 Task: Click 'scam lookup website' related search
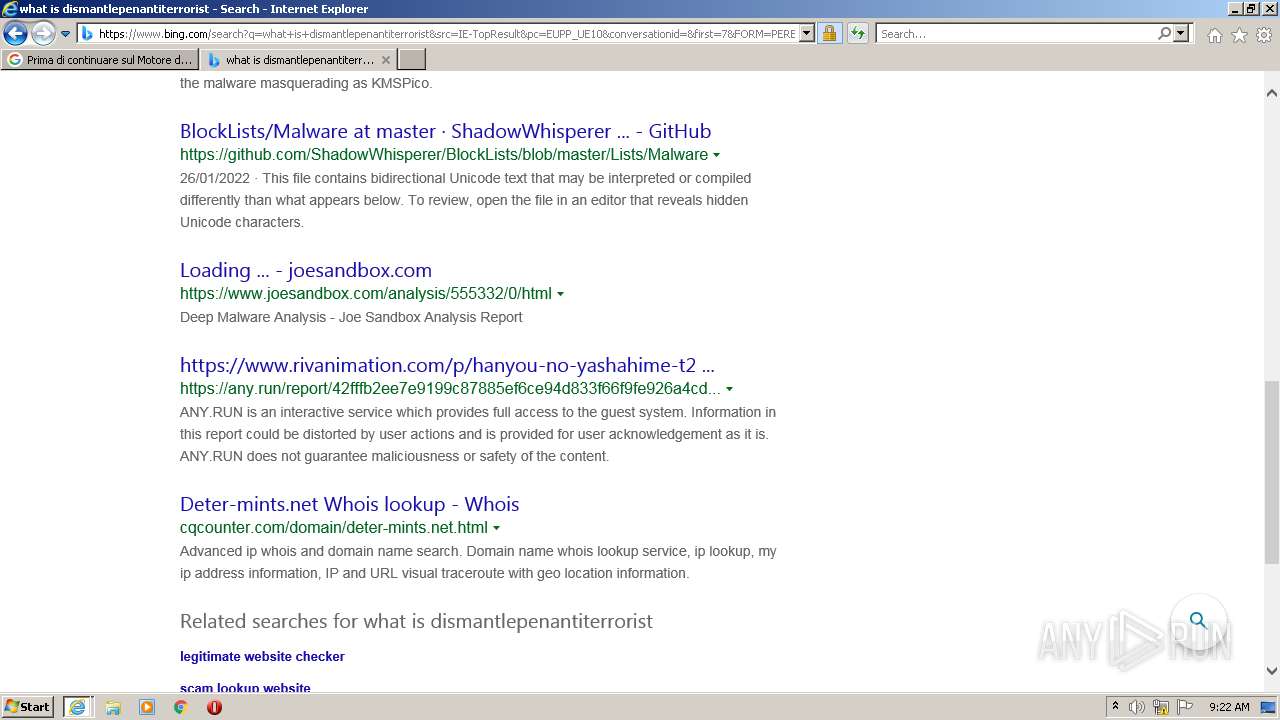tap(245, 688)
